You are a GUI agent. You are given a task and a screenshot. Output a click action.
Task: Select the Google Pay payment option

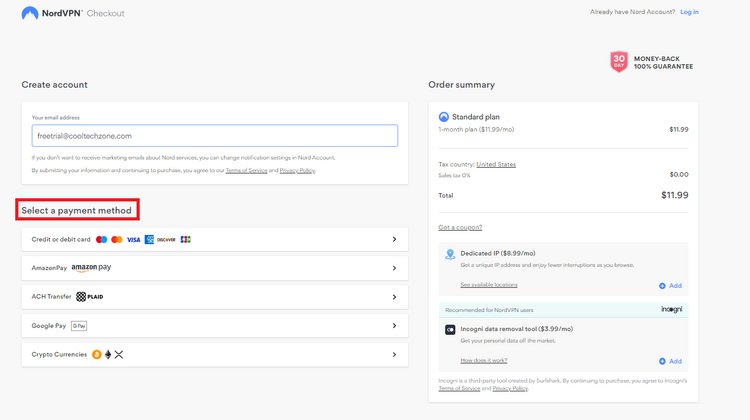[215, 326]
